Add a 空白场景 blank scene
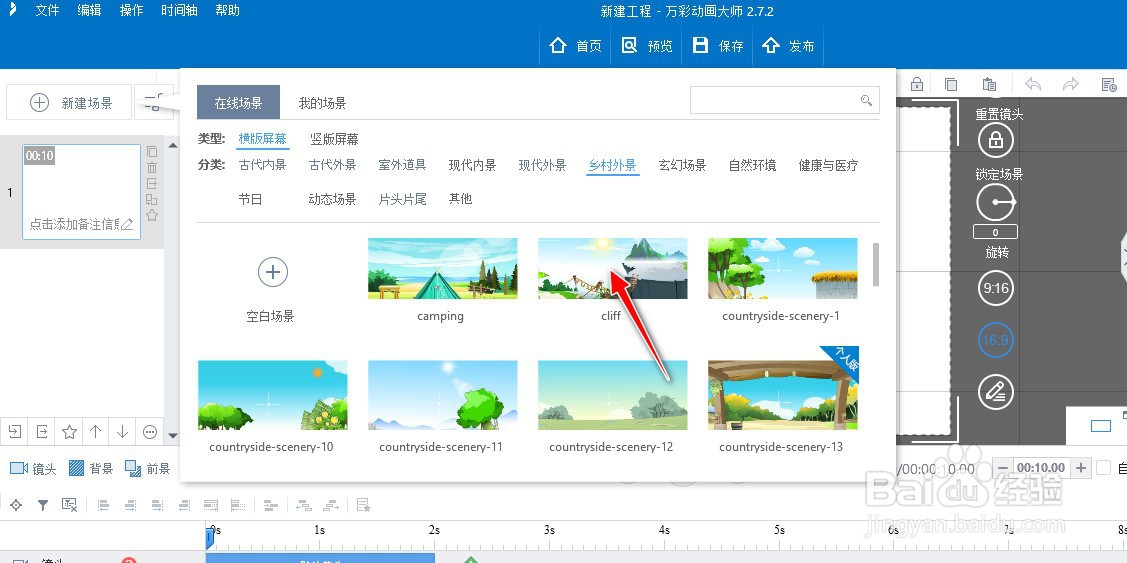Viewport: 1127px width, 563px height. (272, 272)
